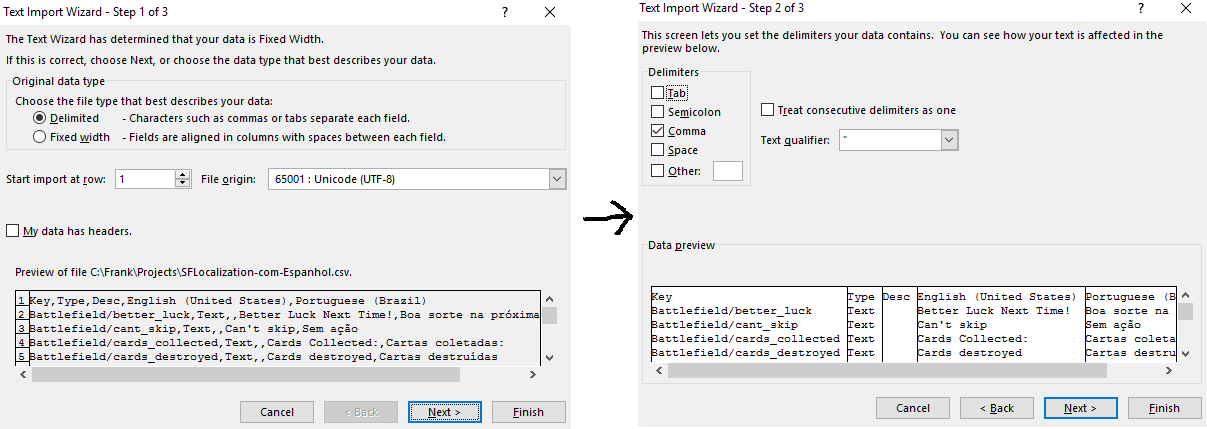The height and width of the screenshot is (429, 1207).
Task: Select the Delimited radio option
Action: pos(40,118)
